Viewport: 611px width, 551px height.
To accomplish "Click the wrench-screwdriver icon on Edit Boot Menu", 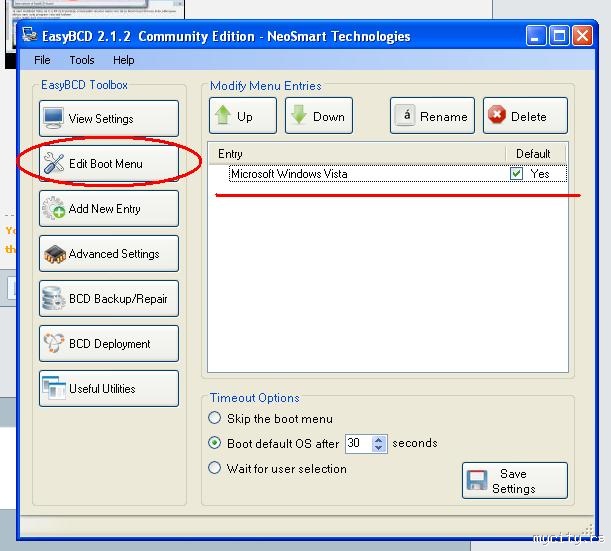I will pyautogui.click(x=53, y=163).
